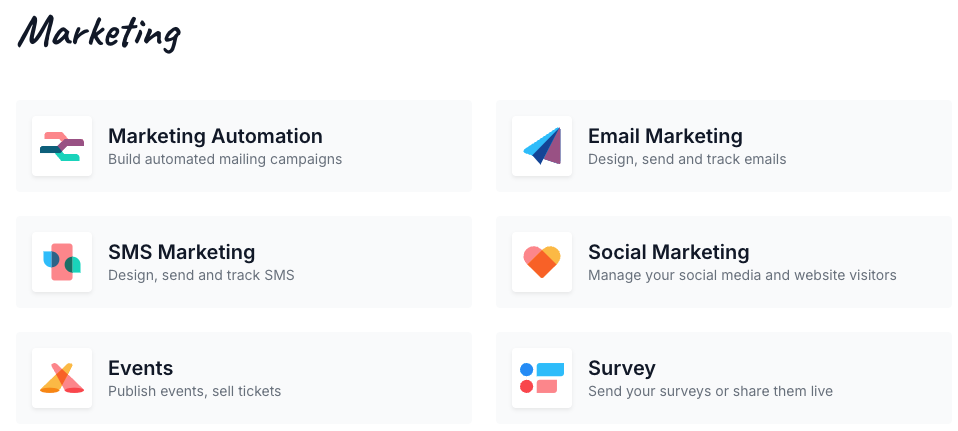Open the Email Marketing title link

(x=665, y=136)
